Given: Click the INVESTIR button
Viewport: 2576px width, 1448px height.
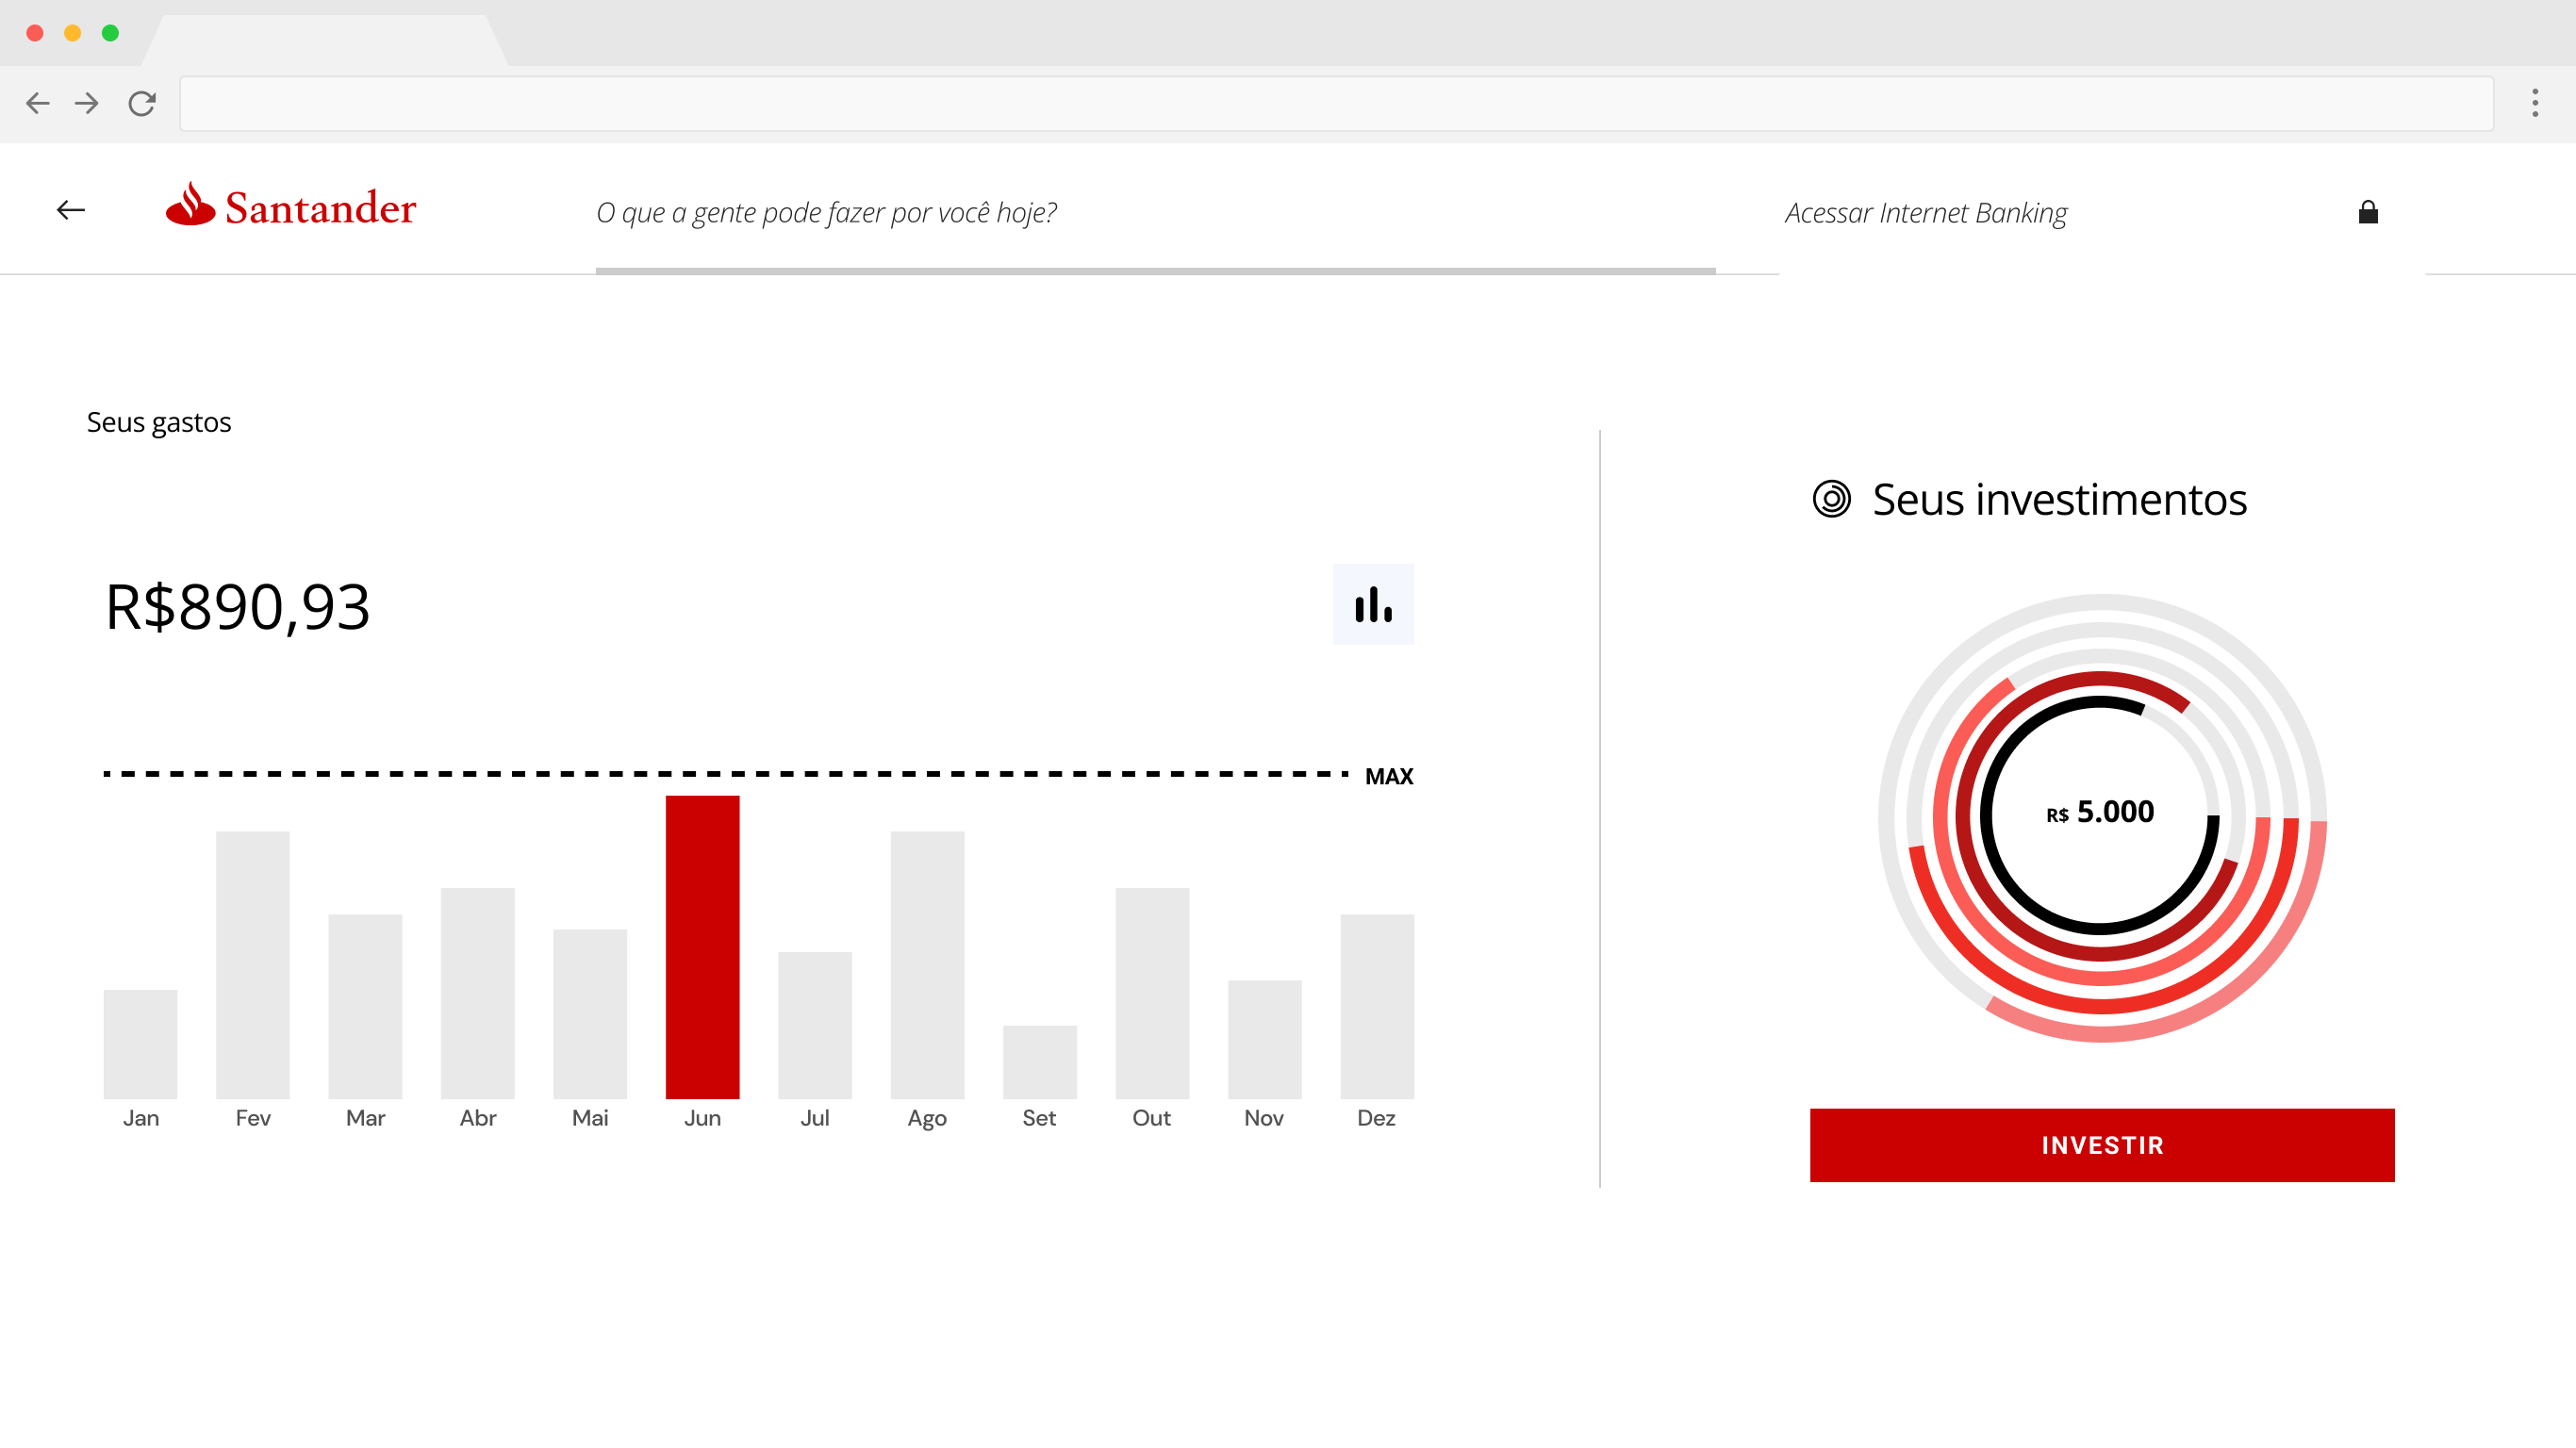Looking at the screenshot, I should pos(2101,1145).
